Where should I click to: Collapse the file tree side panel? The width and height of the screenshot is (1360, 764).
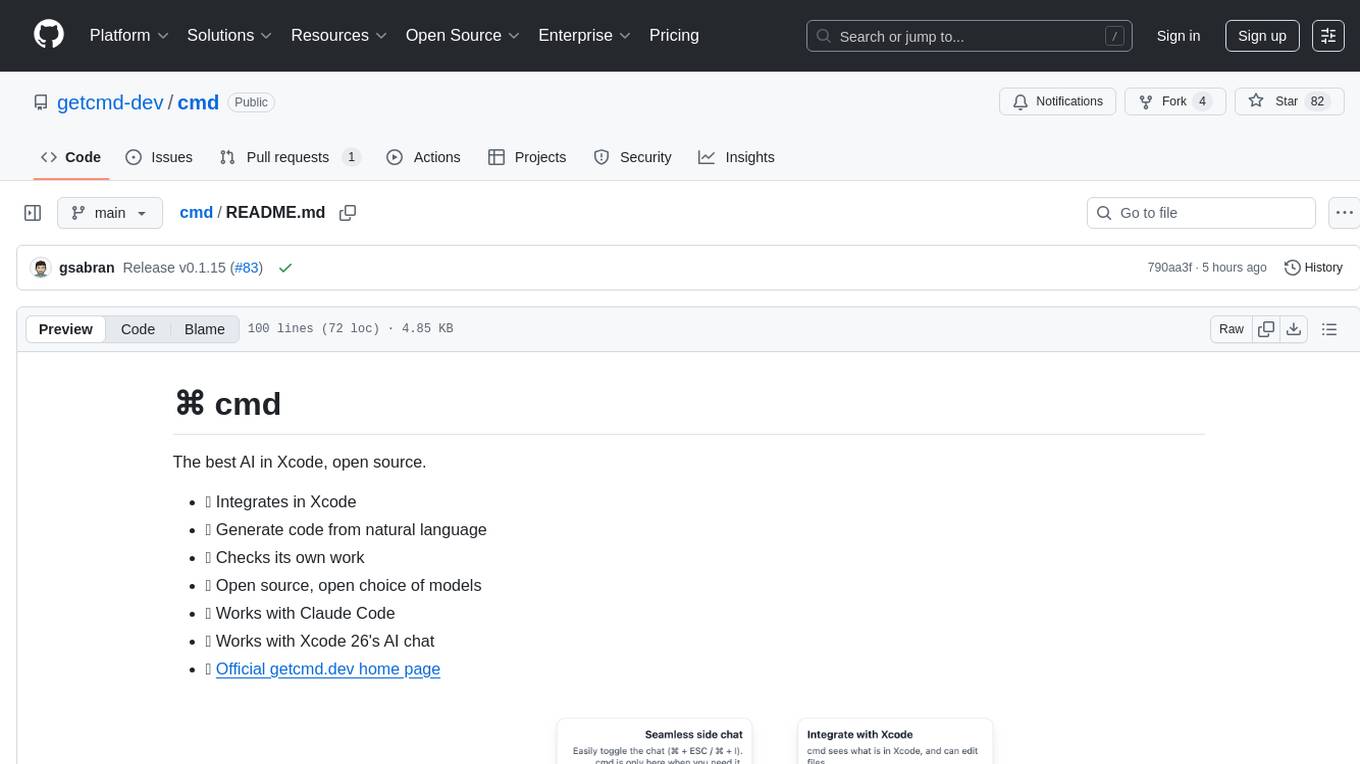33,213
